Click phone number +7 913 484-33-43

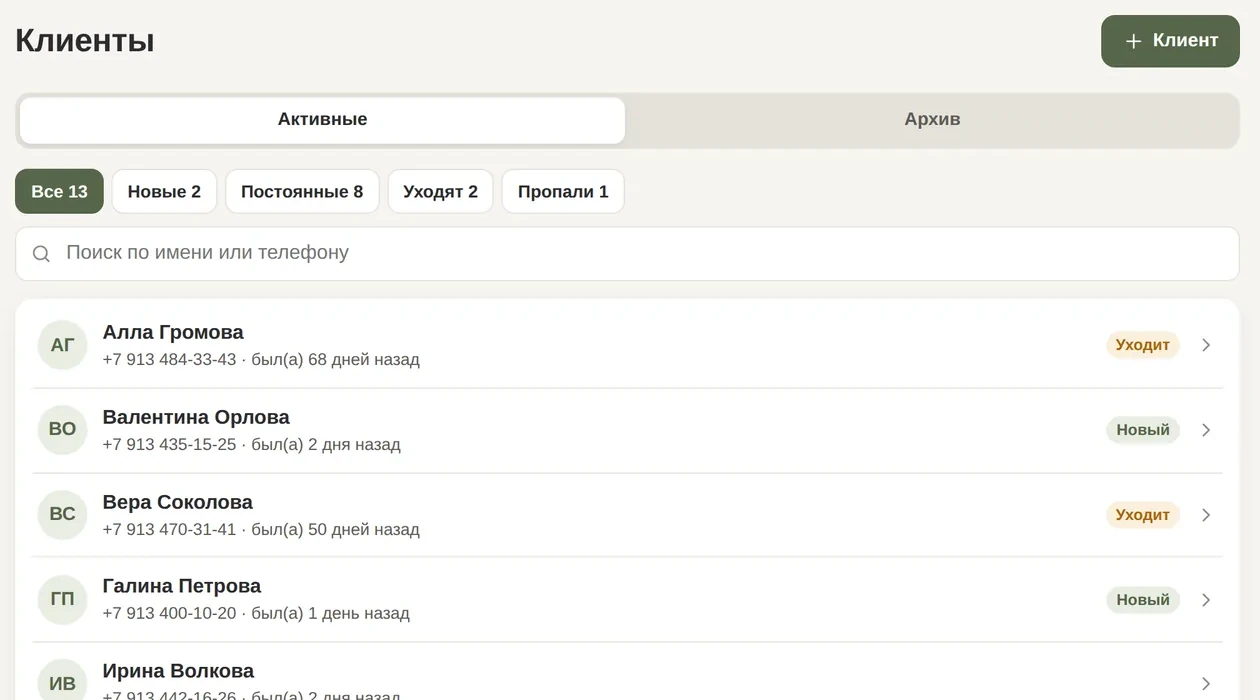(x=169, y=359)
